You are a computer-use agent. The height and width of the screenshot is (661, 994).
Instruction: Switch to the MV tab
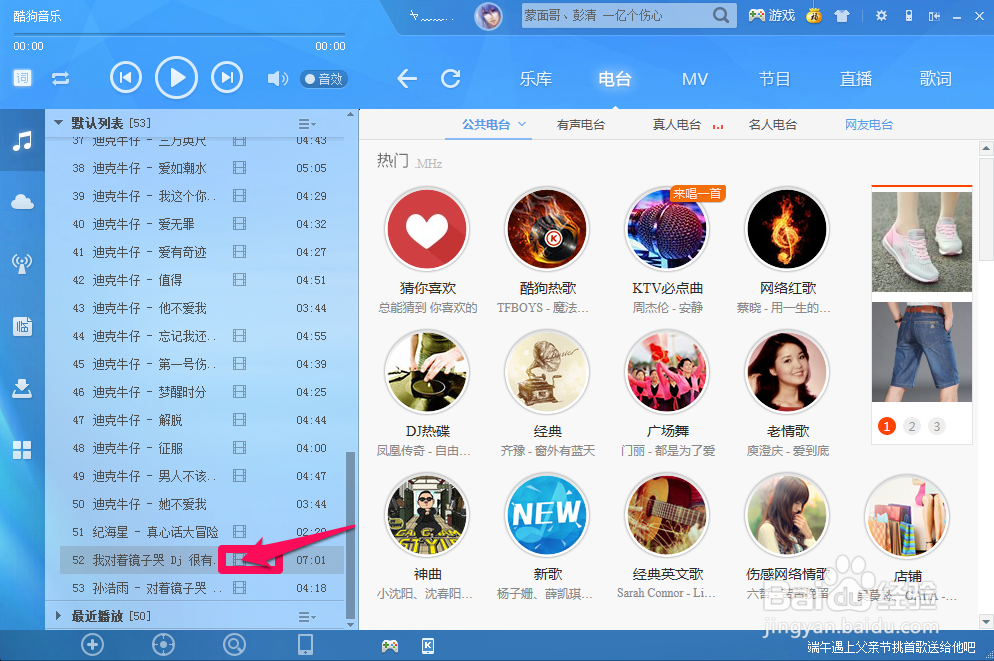694,78
